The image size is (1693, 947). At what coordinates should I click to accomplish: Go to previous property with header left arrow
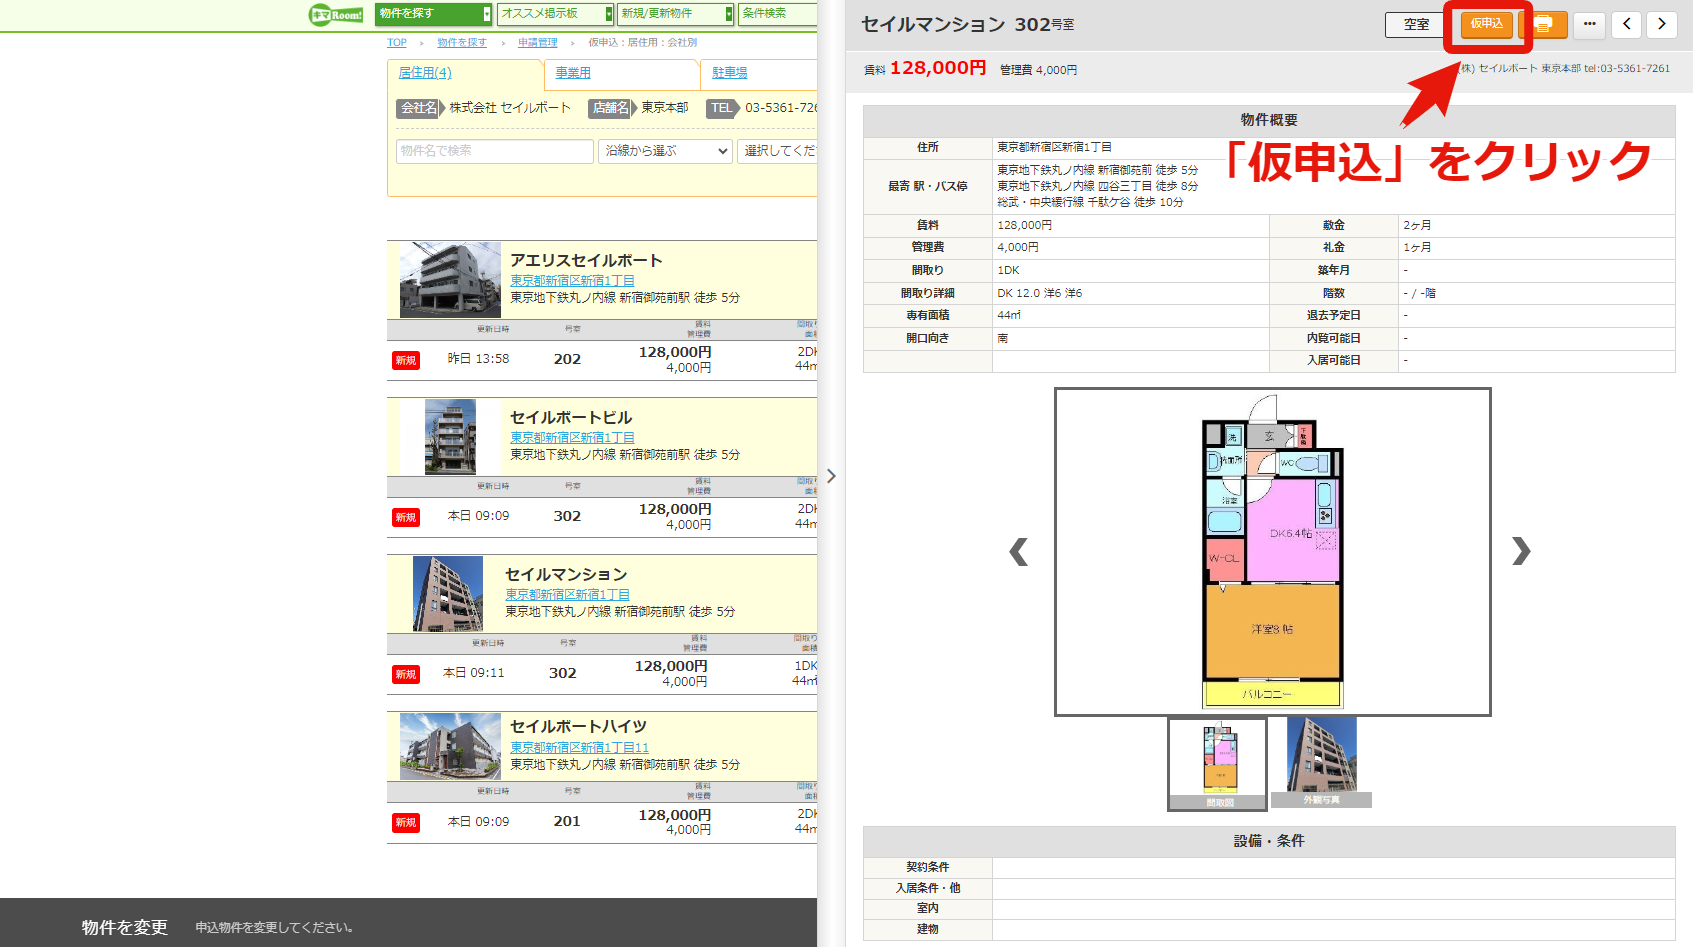(1627, 24)
